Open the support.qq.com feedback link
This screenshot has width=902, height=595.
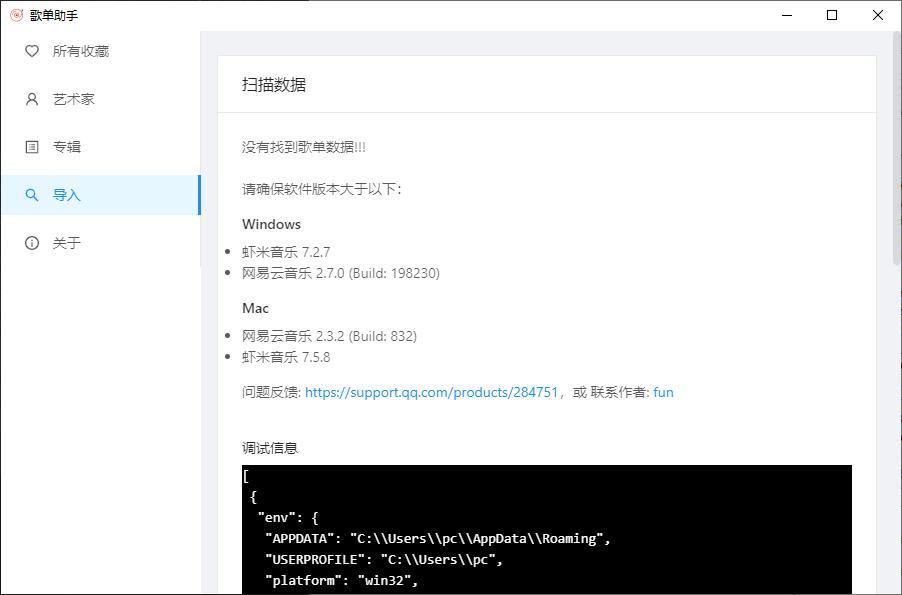pyautogui.click(x=431, y=392)
